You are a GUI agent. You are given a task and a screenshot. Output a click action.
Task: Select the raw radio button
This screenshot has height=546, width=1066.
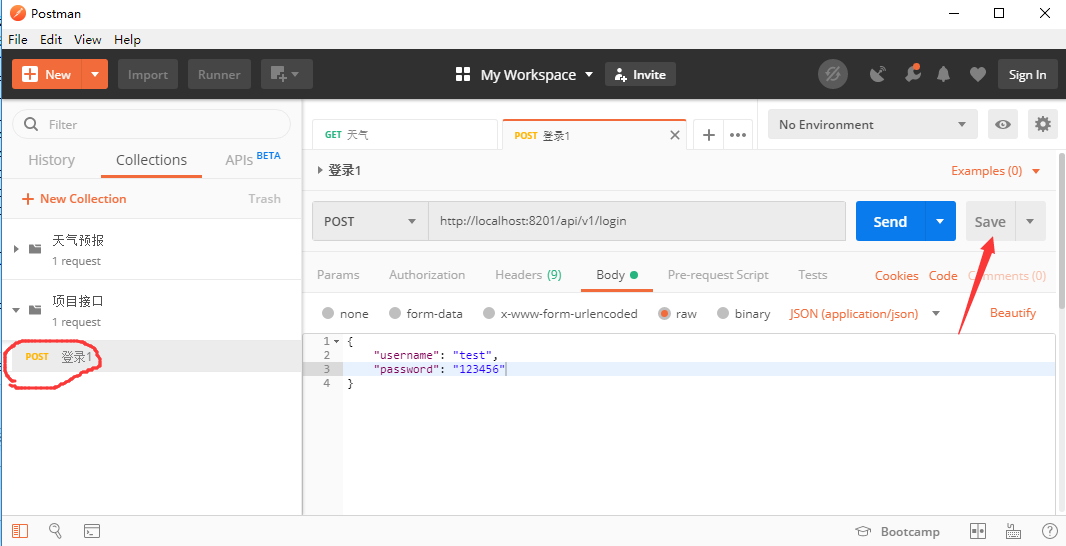click(x=664, y=313)
